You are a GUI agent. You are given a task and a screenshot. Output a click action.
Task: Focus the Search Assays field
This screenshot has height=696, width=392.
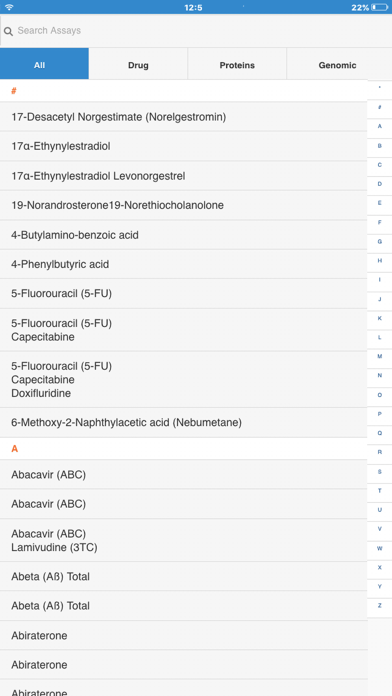196,31
